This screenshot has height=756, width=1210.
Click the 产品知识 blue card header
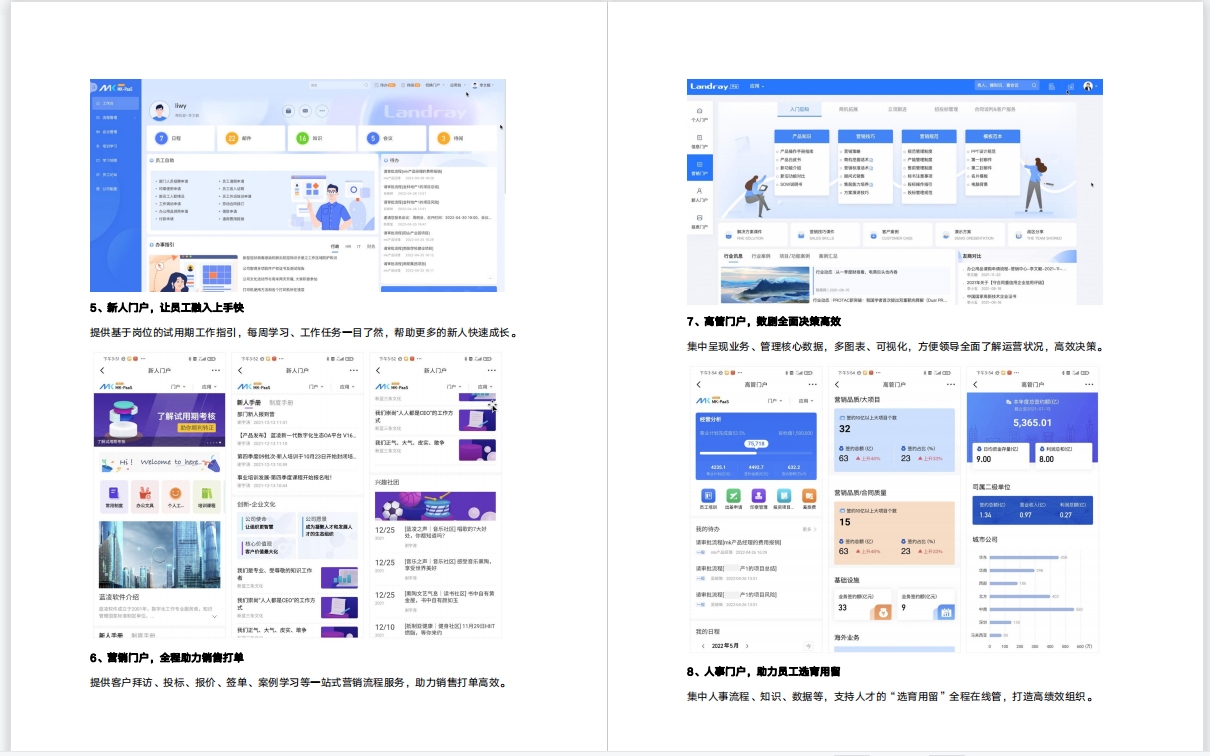[x=802, y=135]
